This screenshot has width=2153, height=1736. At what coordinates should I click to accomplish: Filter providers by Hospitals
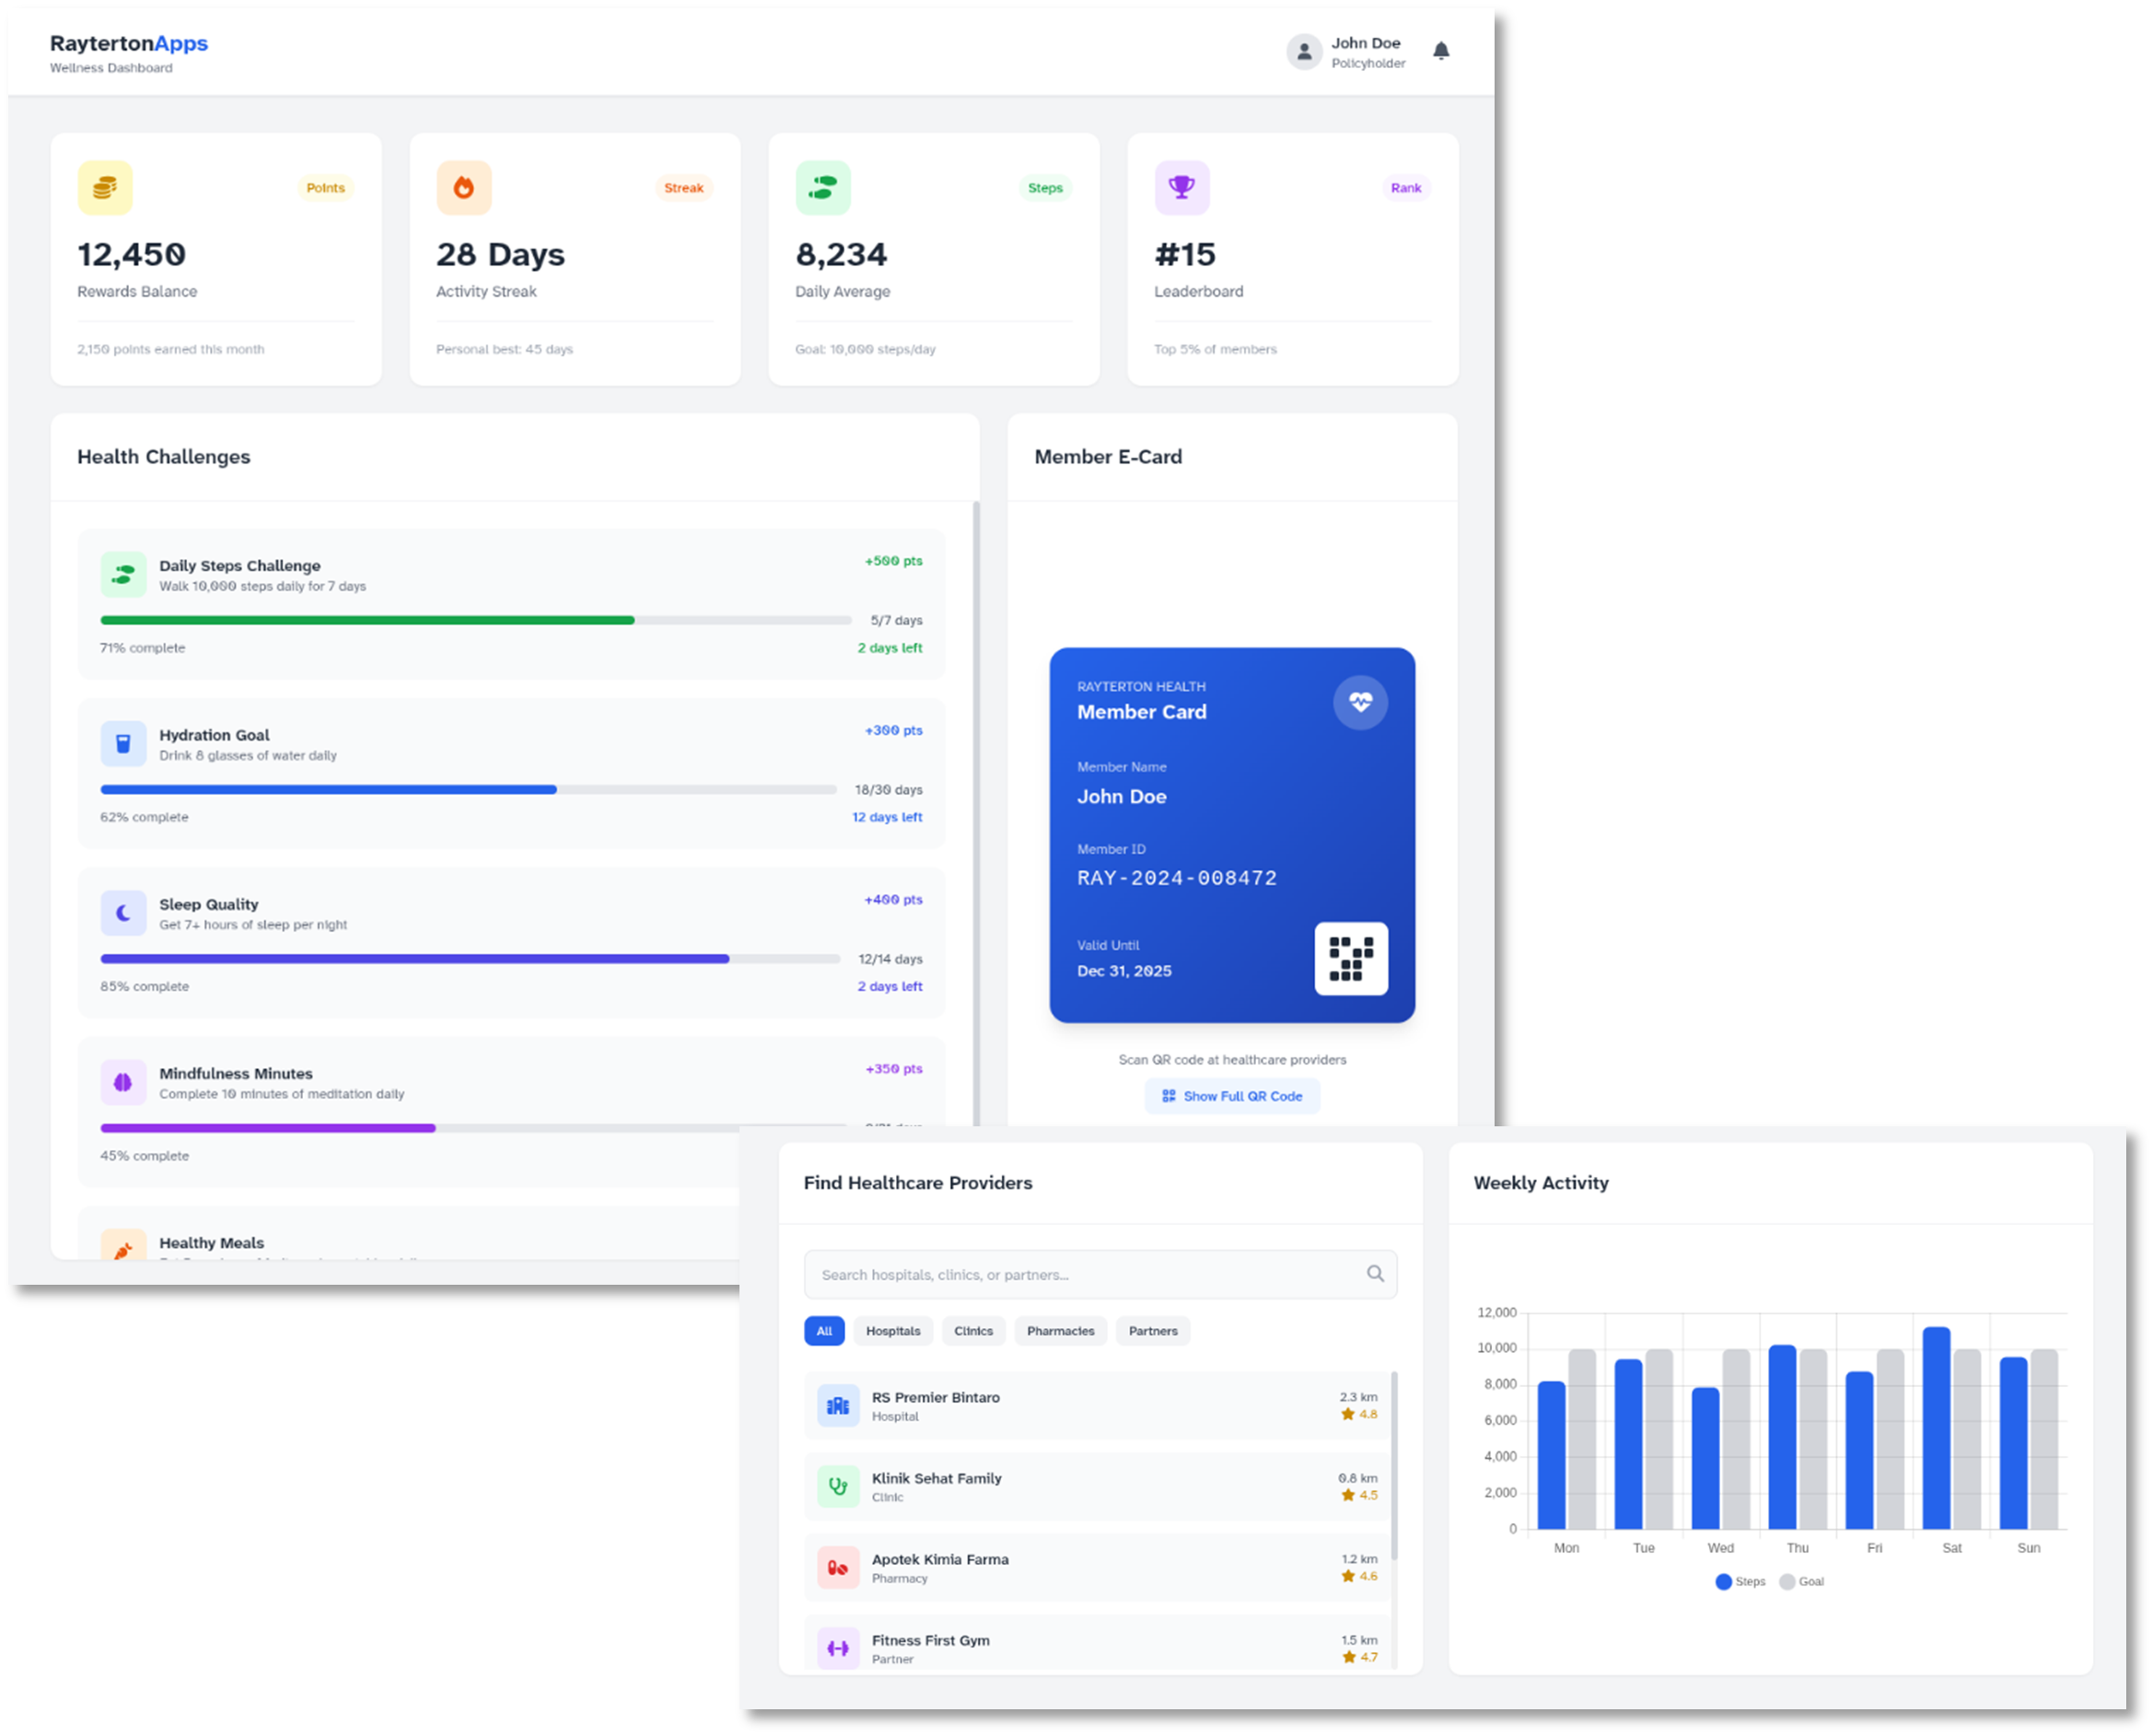click(892, 1331)
